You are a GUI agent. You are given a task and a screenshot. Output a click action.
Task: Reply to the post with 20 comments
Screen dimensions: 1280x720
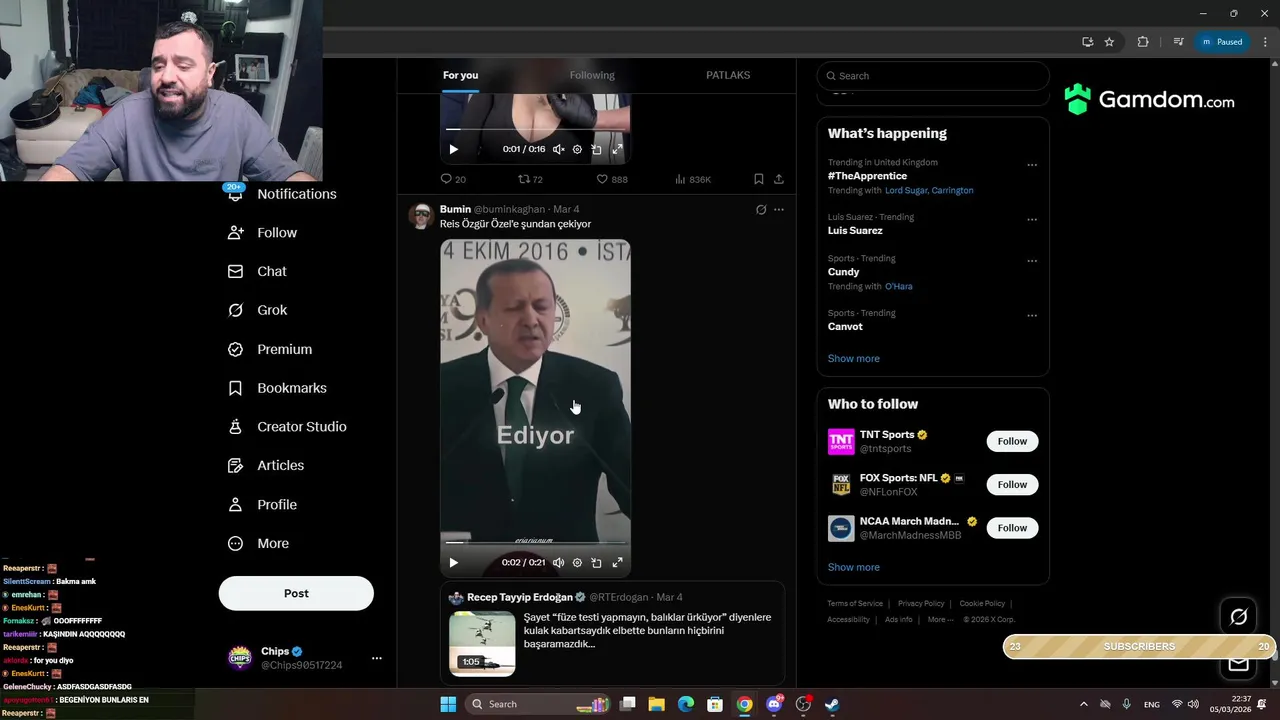click(453, 179)
